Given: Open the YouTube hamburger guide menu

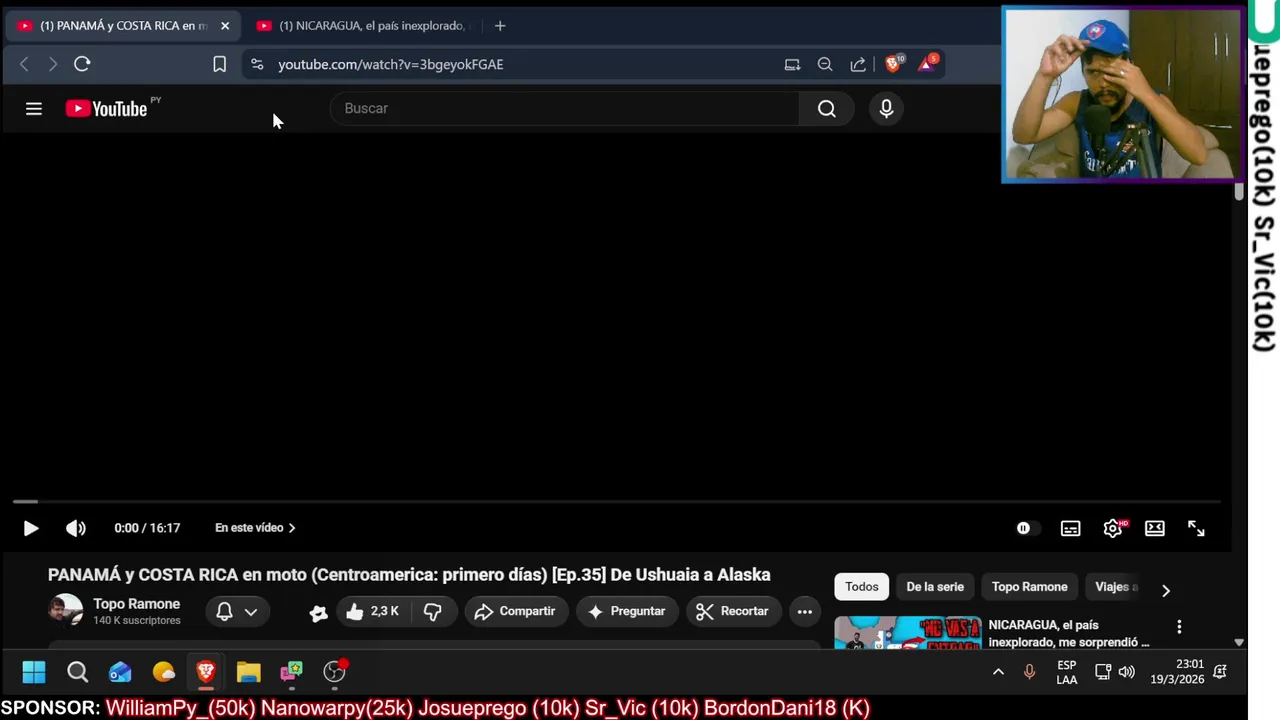Looking at the screenshot, I should click(33, 108).
